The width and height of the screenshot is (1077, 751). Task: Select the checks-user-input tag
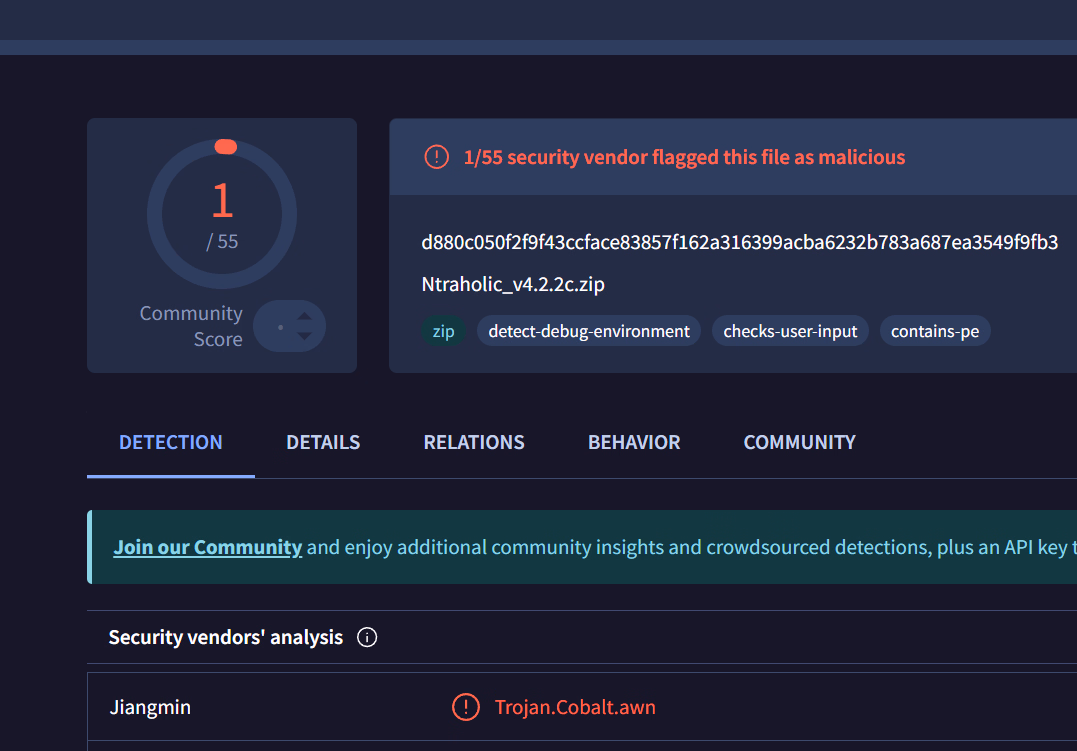click(x=790, y=331)
